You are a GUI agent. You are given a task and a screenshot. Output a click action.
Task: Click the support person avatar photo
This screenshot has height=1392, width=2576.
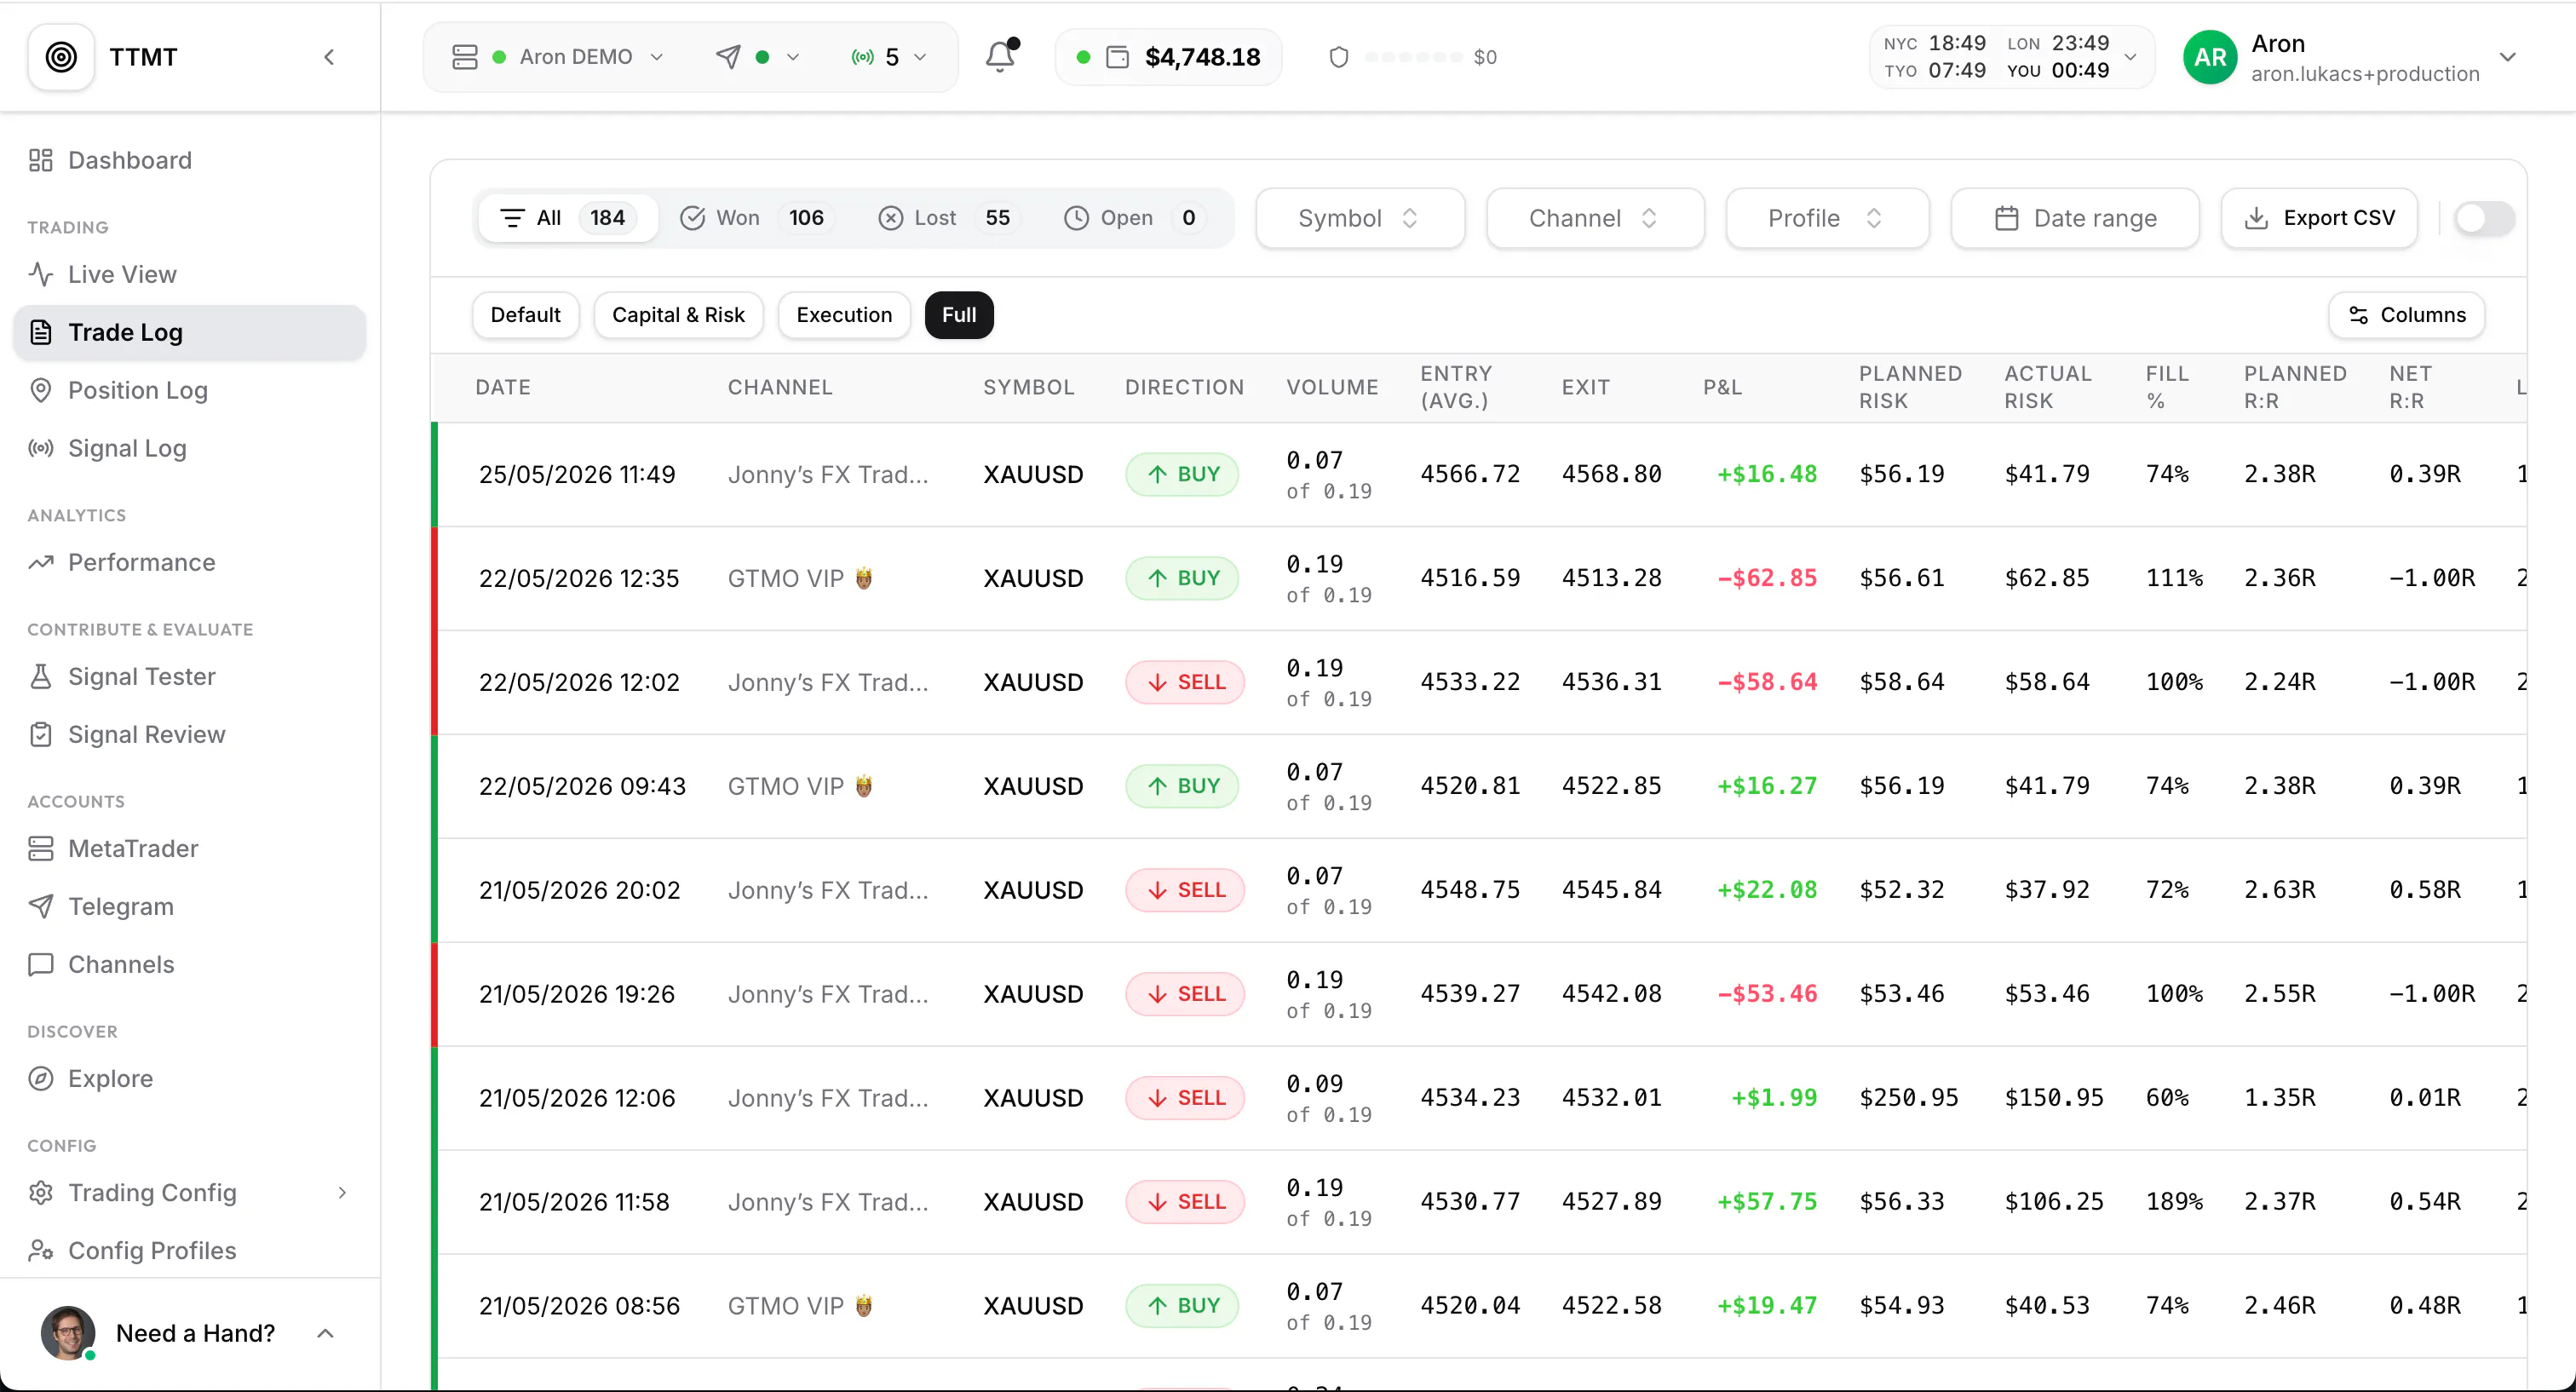point(68,1333)
